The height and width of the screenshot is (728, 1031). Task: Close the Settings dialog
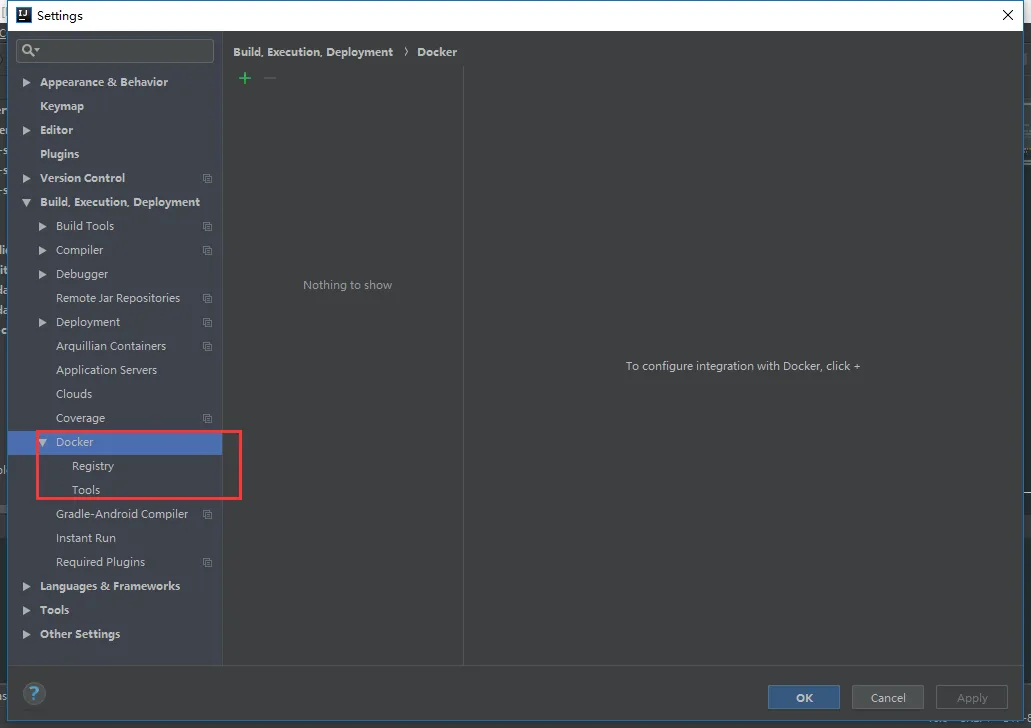[x=1007, y=15]
